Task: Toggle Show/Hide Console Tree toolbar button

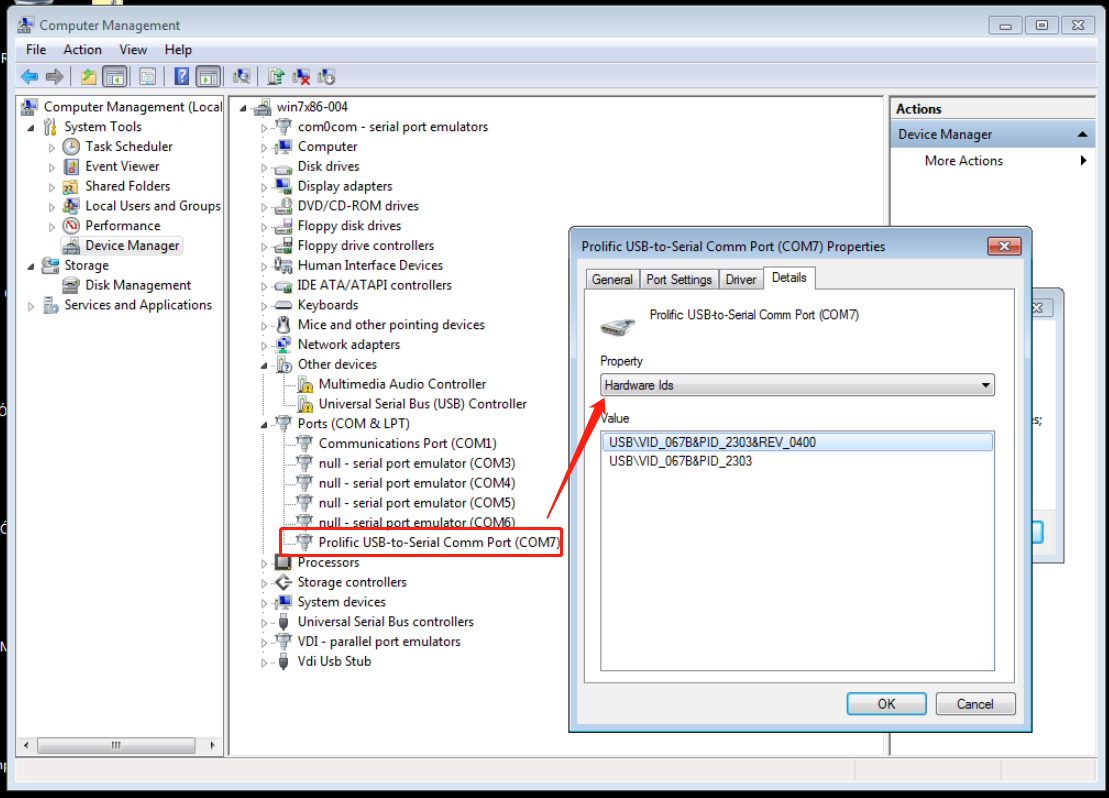Action: pos(115,76)
